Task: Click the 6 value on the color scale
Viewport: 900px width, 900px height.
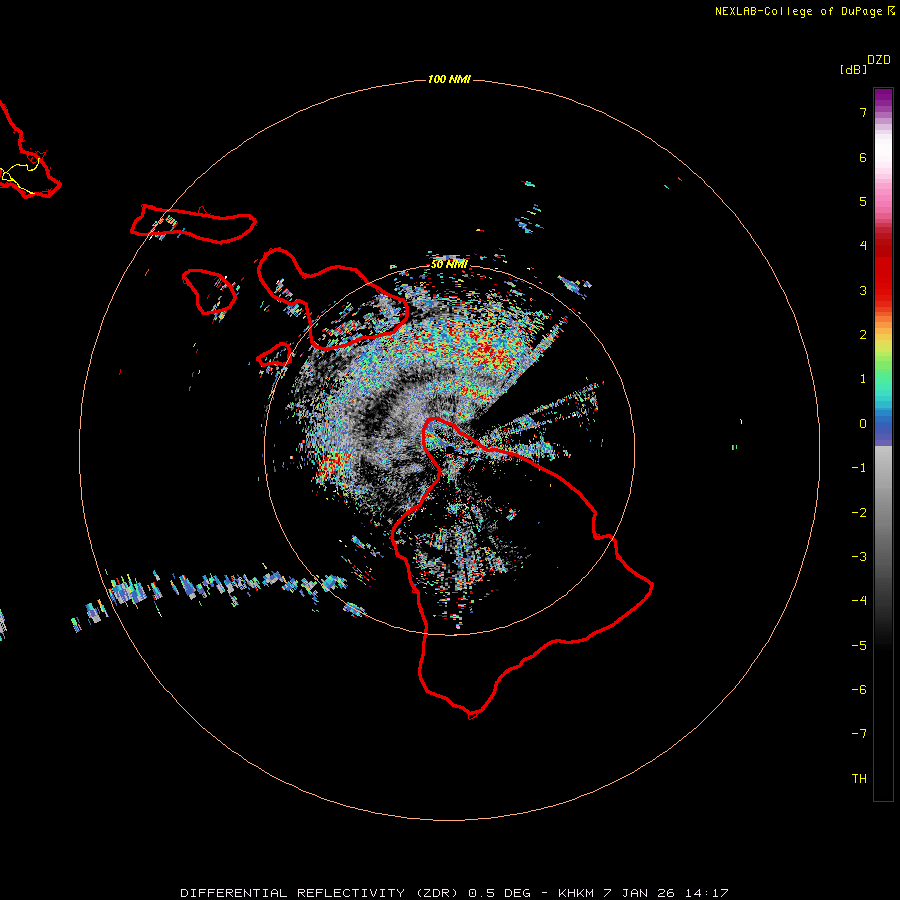Action: click(x=863, y=157)
